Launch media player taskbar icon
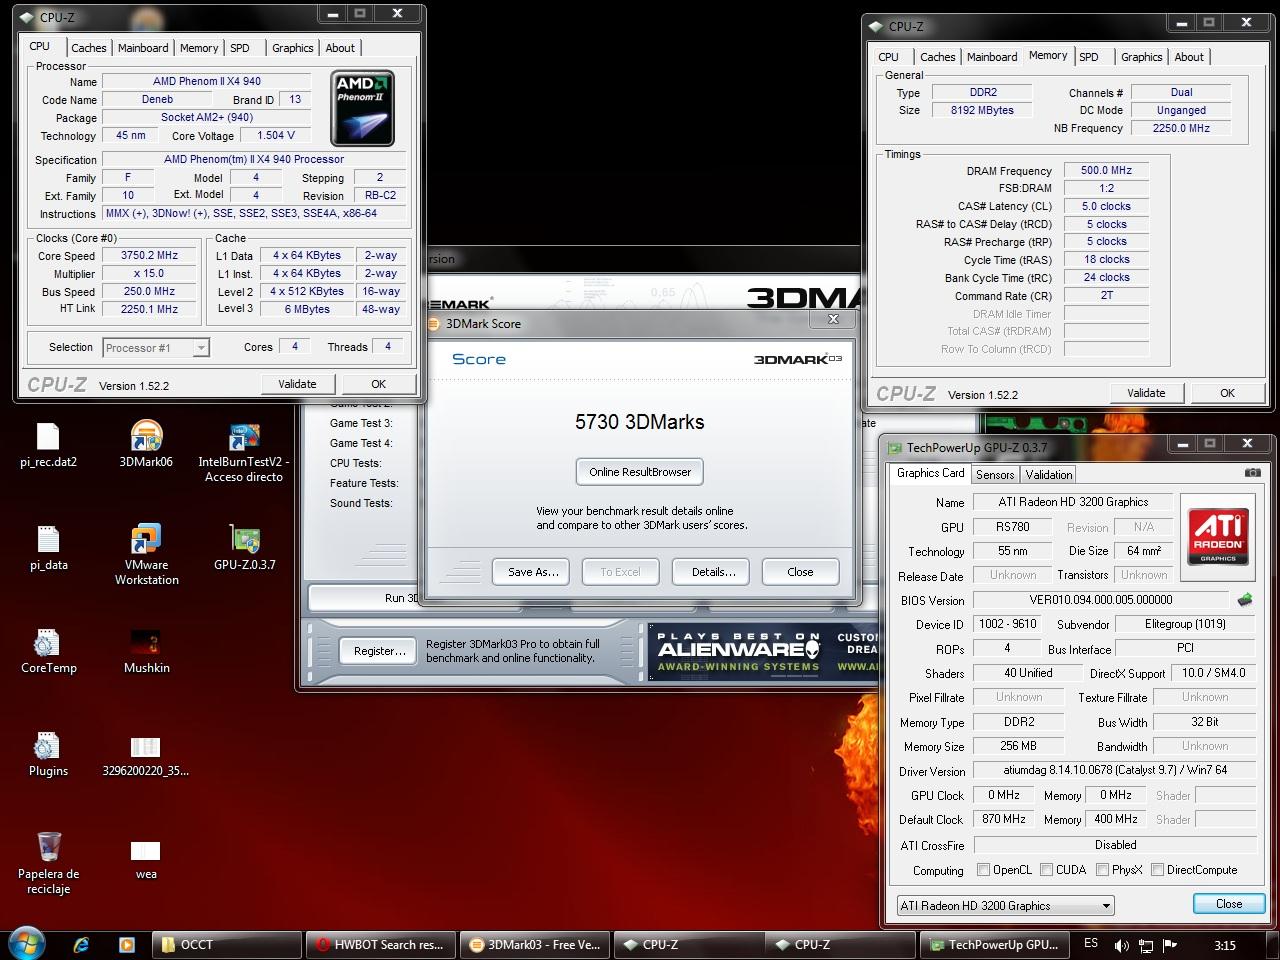 pos(126,944)
